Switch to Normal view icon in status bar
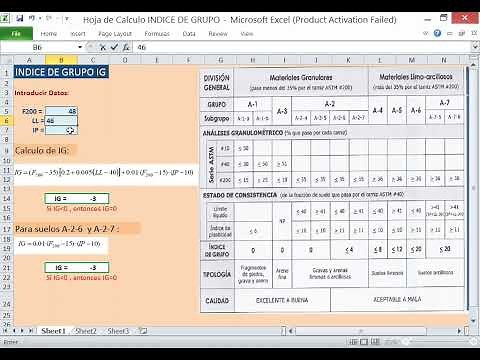 point(354,342)
